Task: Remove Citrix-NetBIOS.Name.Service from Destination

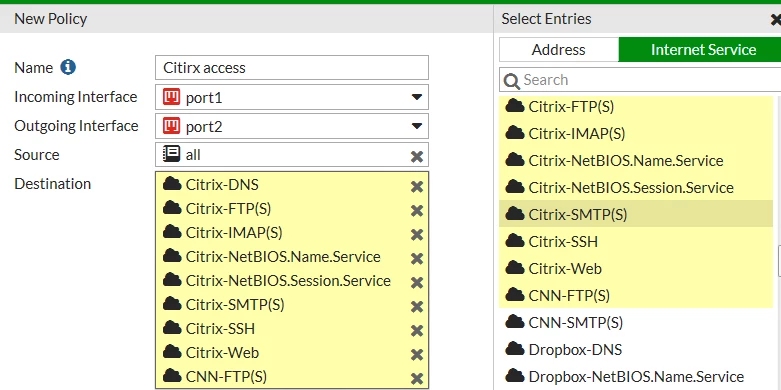Action: click(417, 259)
